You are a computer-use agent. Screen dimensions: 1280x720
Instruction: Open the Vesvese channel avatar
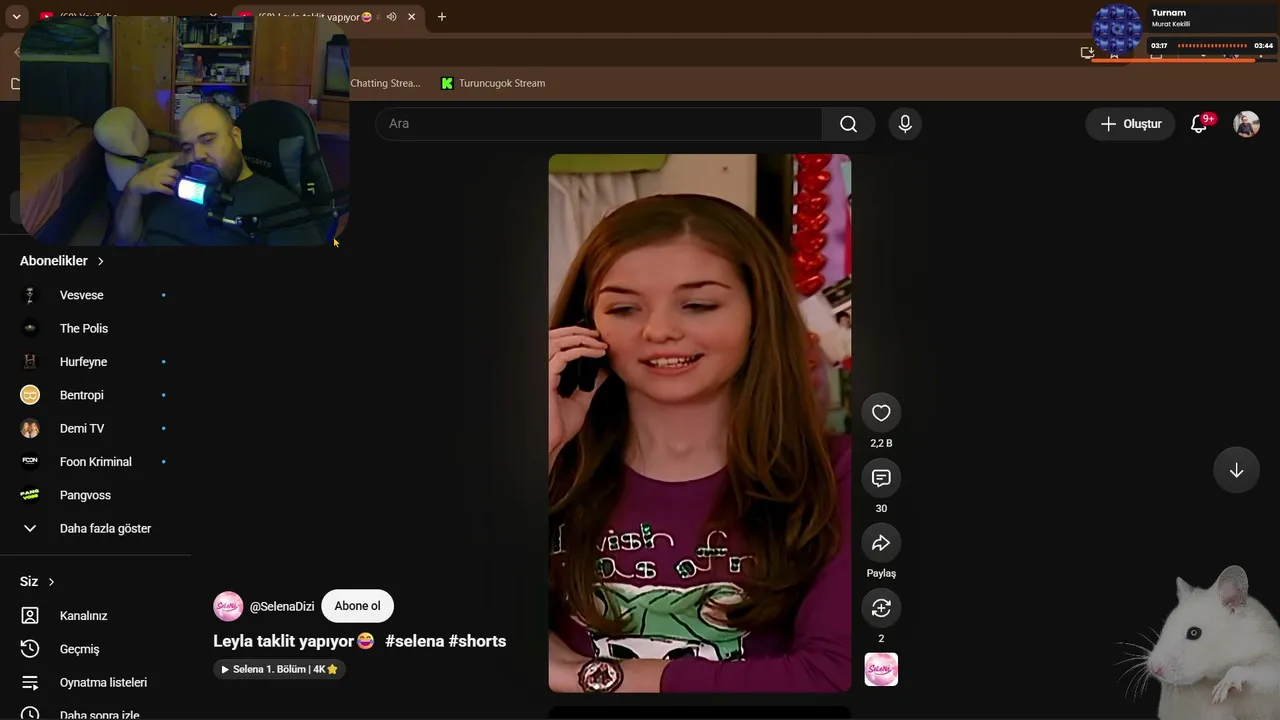tap(30, 295)
